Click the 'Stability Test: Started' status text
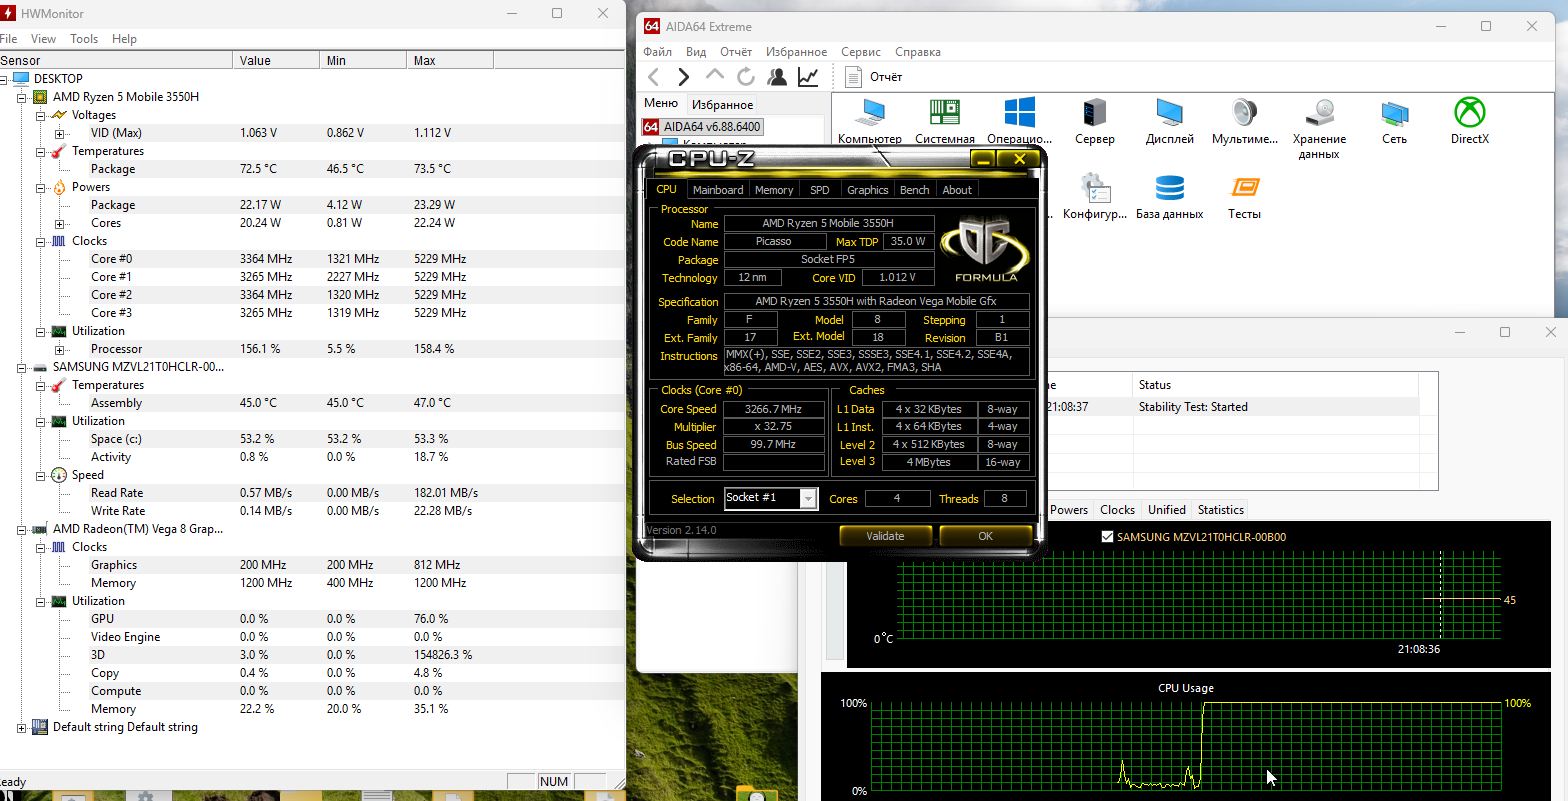The image size is (1568, 801). click(1193, 407)
